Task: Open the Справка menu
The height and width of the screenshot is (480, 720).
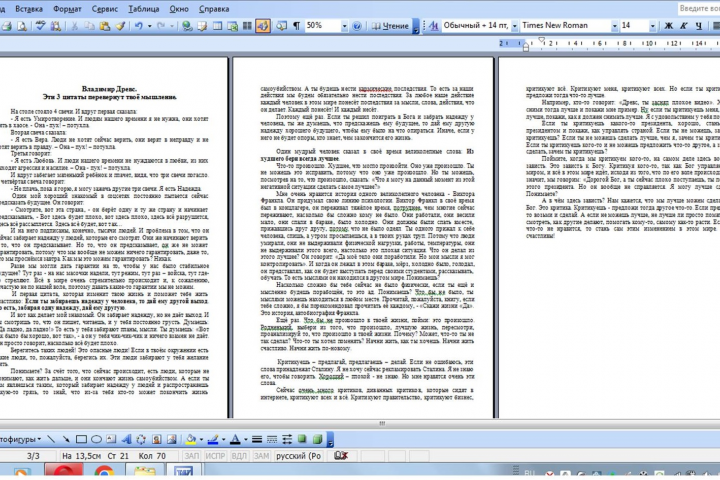Action: coord(214,9)
